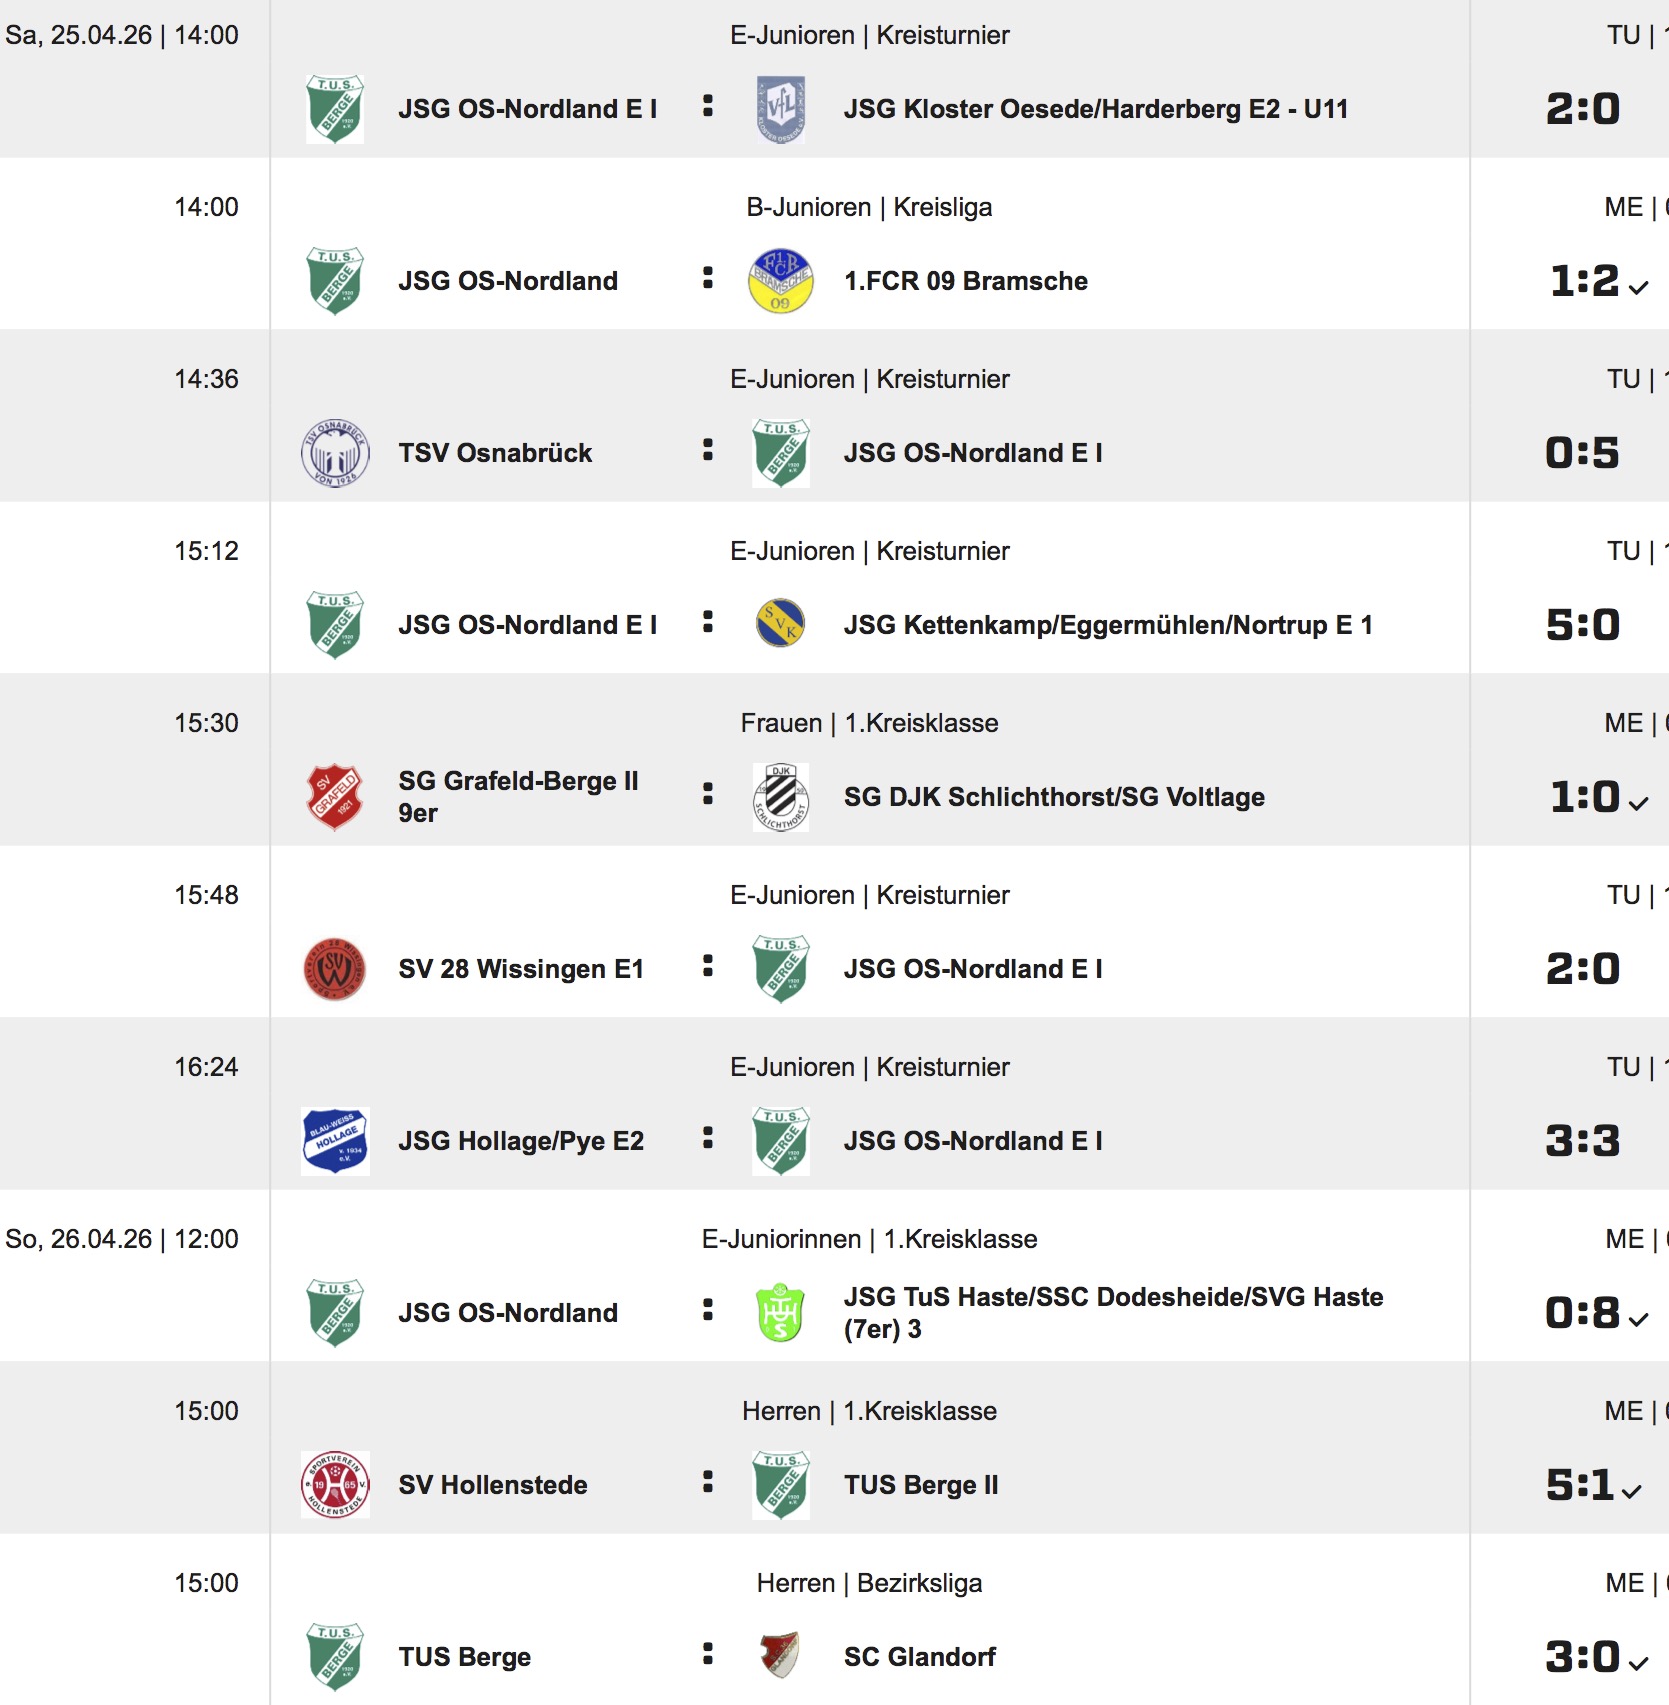Open the Frauen | 1.Kreisklasse competition link

point(869,723)
